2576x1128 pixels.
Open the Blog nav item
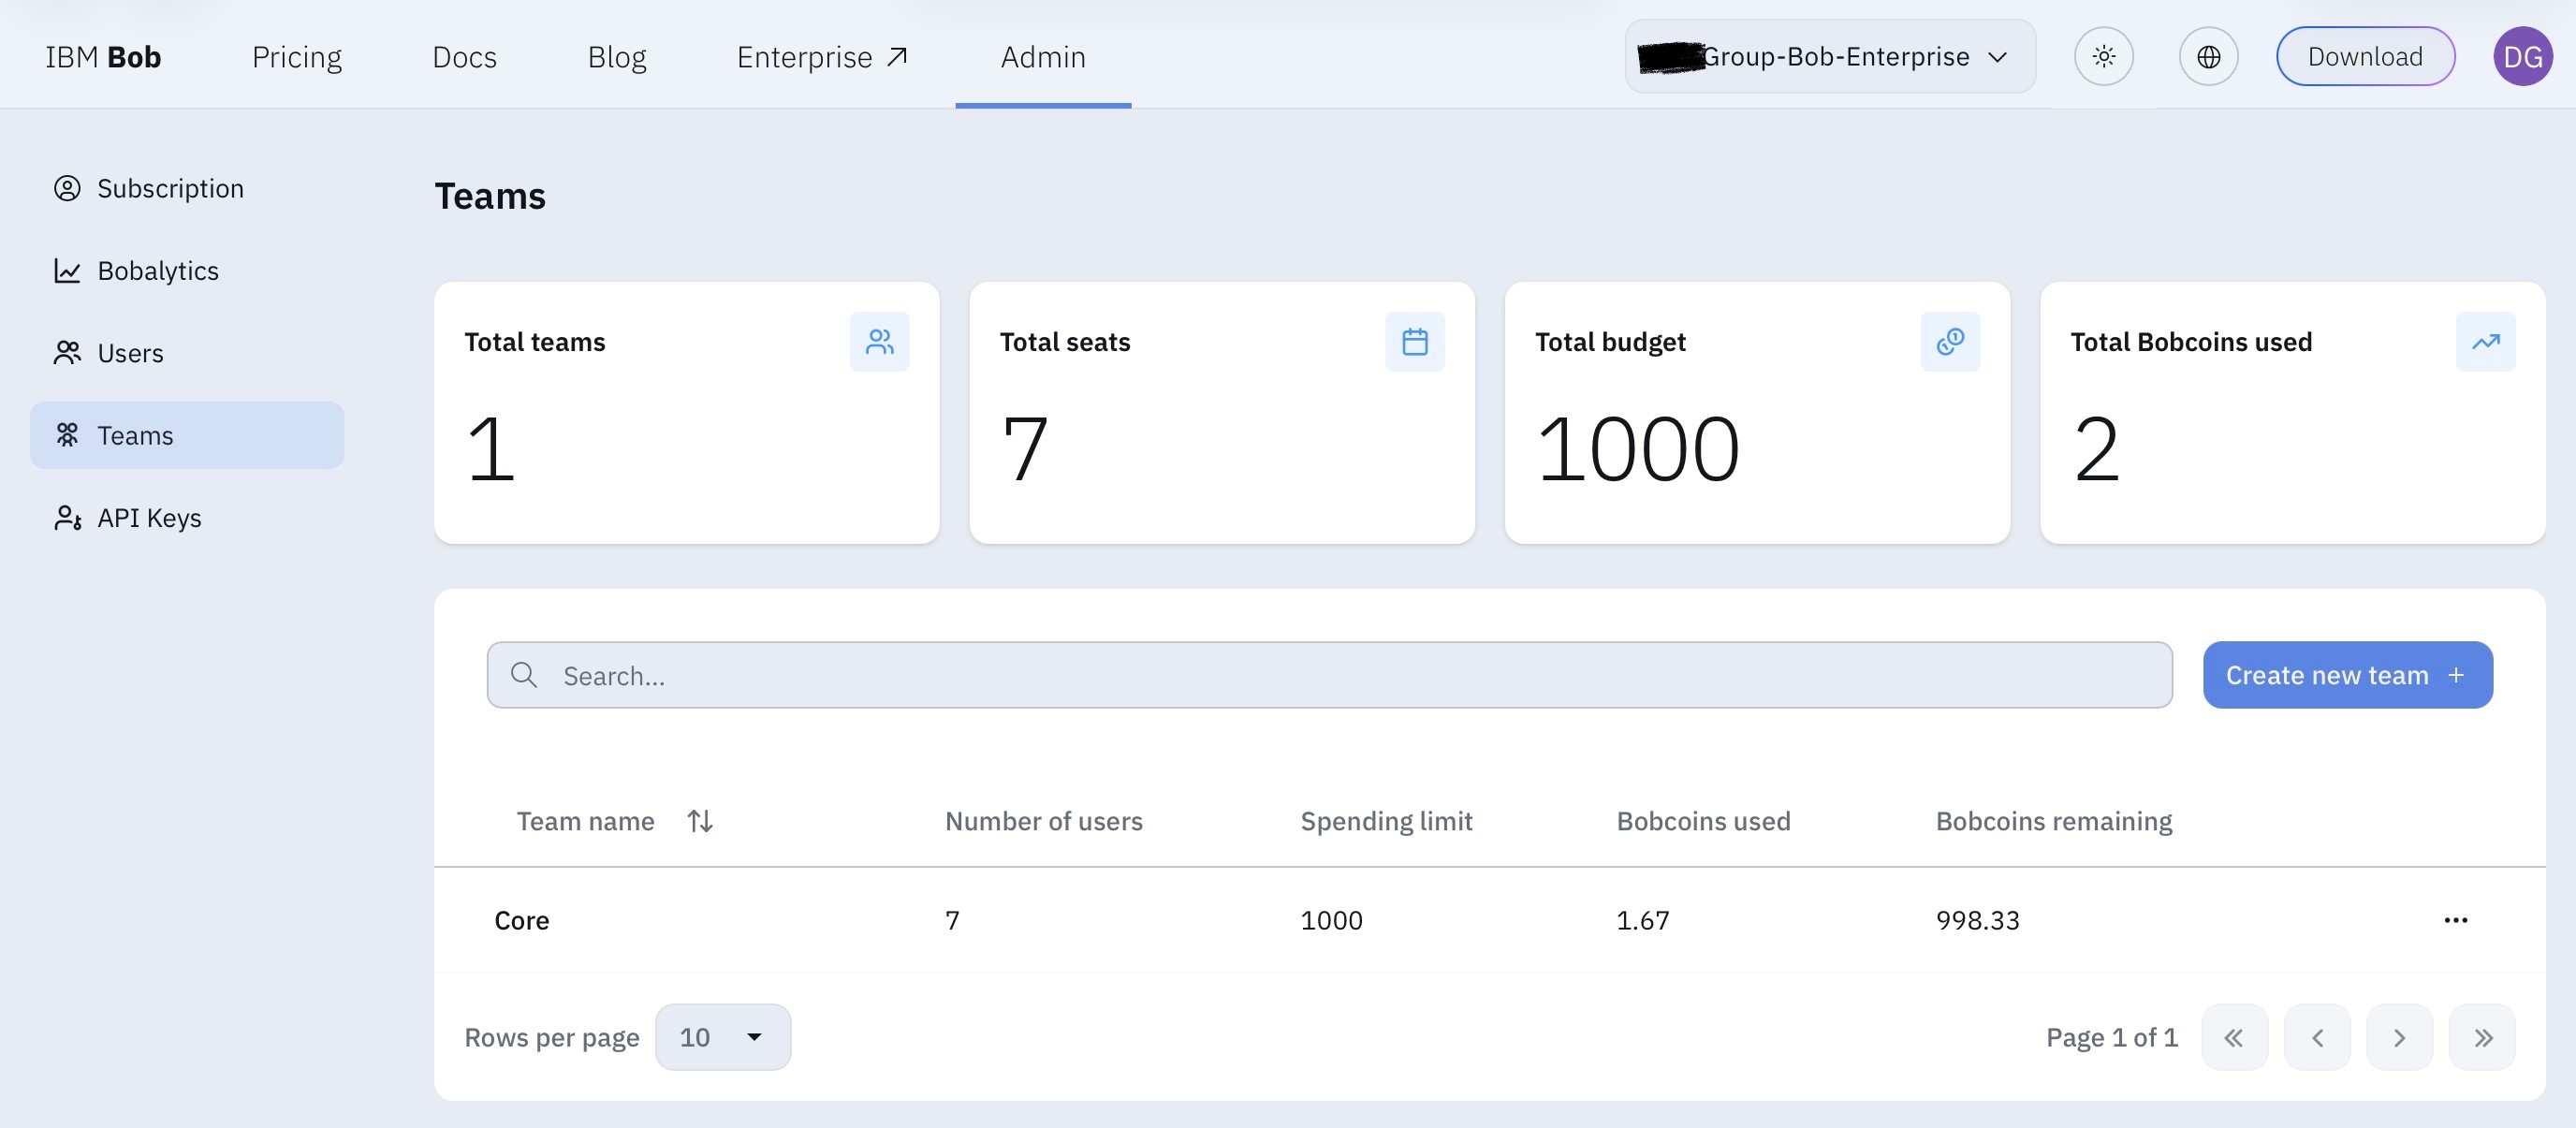[617, 57]
